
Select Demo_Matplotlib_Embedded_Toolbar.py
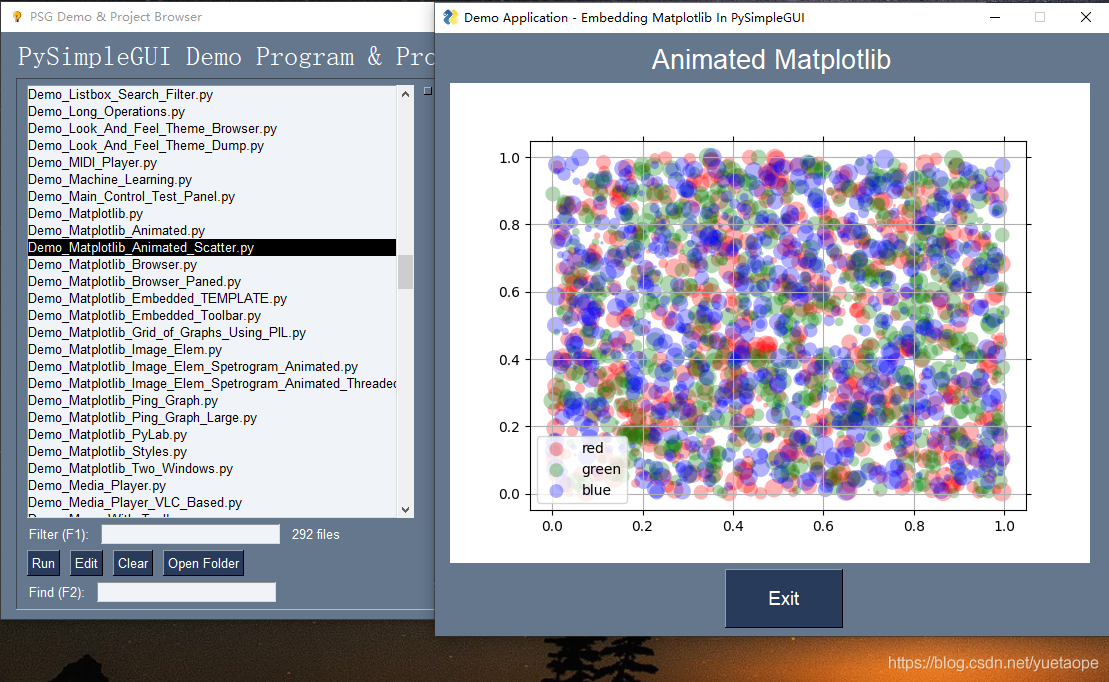tap(211, 315)
